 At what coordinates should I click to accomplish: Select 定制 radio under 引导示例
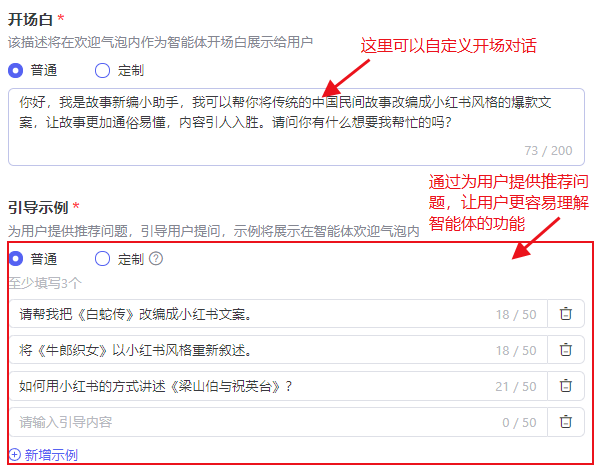[x=102, y=258]
